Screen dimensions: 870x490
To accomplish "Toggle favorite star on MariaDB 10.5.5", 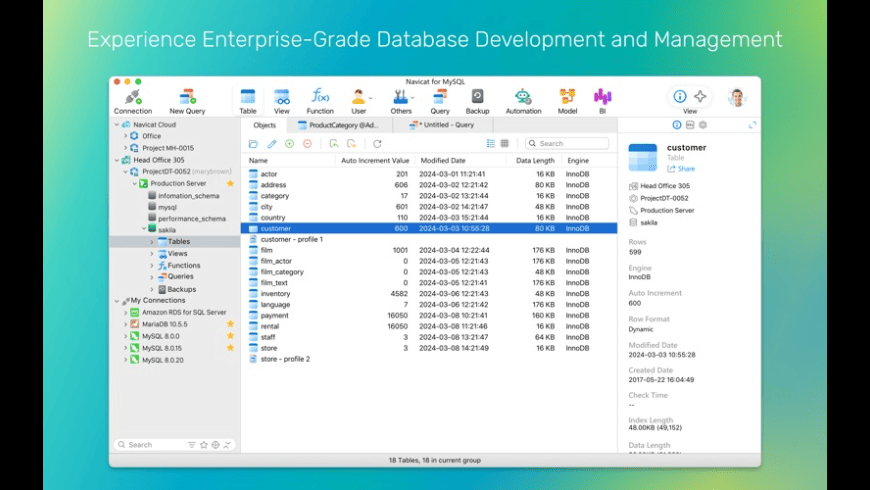I will (x=230, y=324).
